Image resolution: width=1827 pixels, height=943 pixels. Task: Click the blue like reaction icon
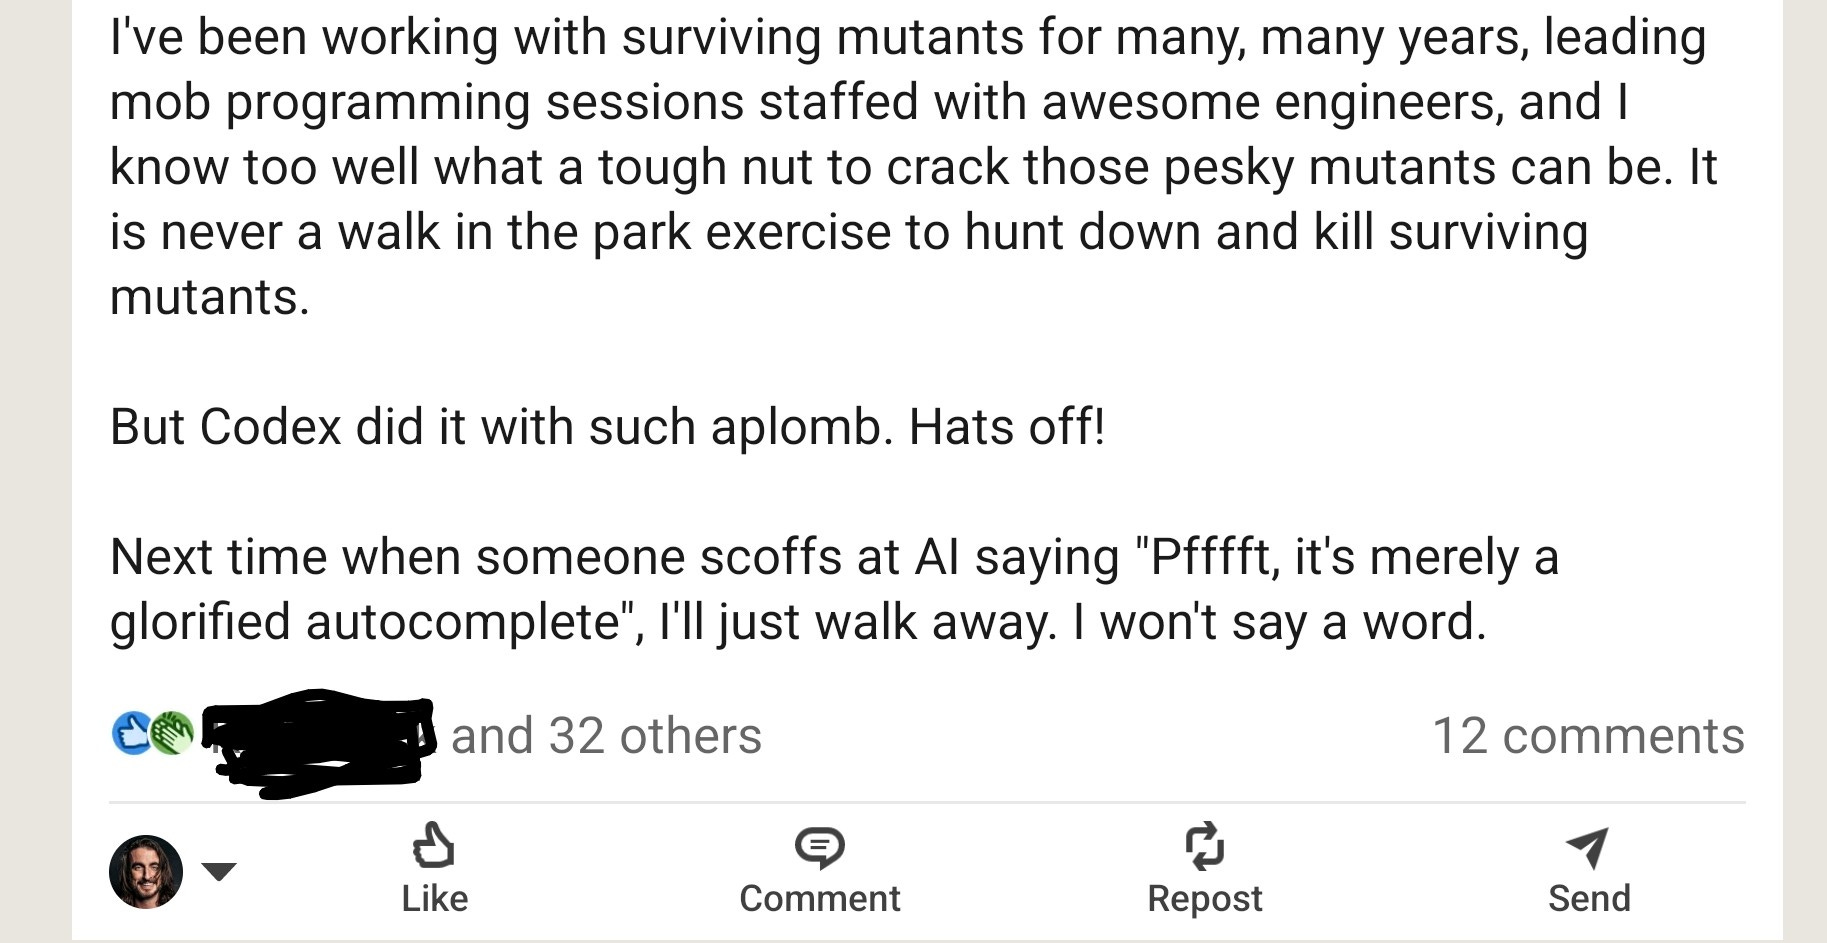(x=131, y=734)
